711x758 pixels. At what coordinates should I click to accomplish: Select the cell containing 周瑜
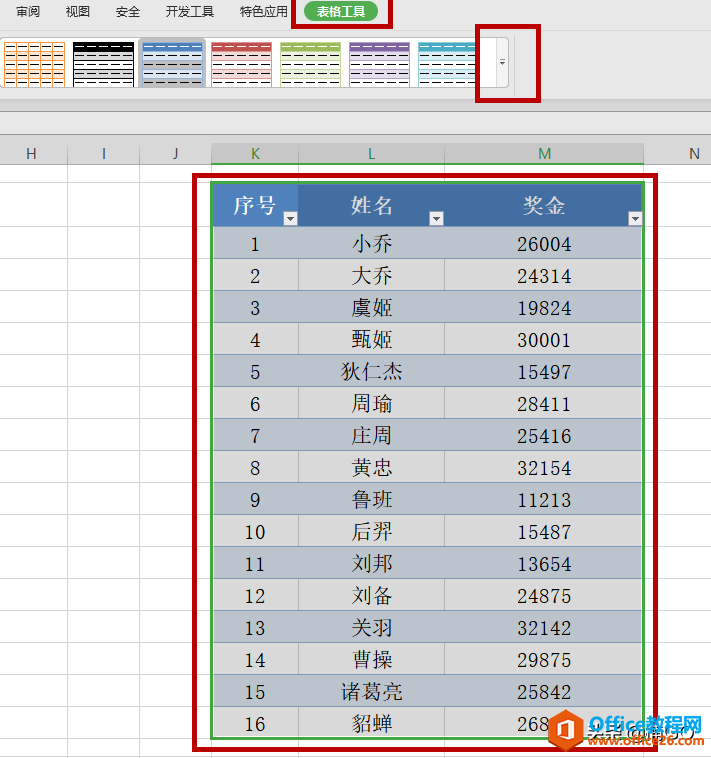pyautogui.click(x=371, y=403)
